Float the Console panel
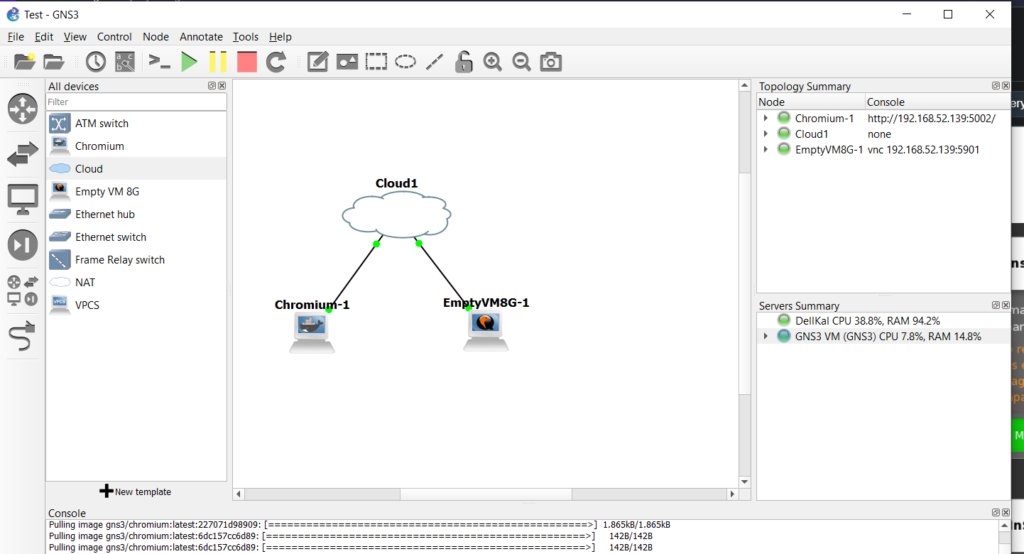This screenshot has height=554, width=1024. tap(995, 513)
